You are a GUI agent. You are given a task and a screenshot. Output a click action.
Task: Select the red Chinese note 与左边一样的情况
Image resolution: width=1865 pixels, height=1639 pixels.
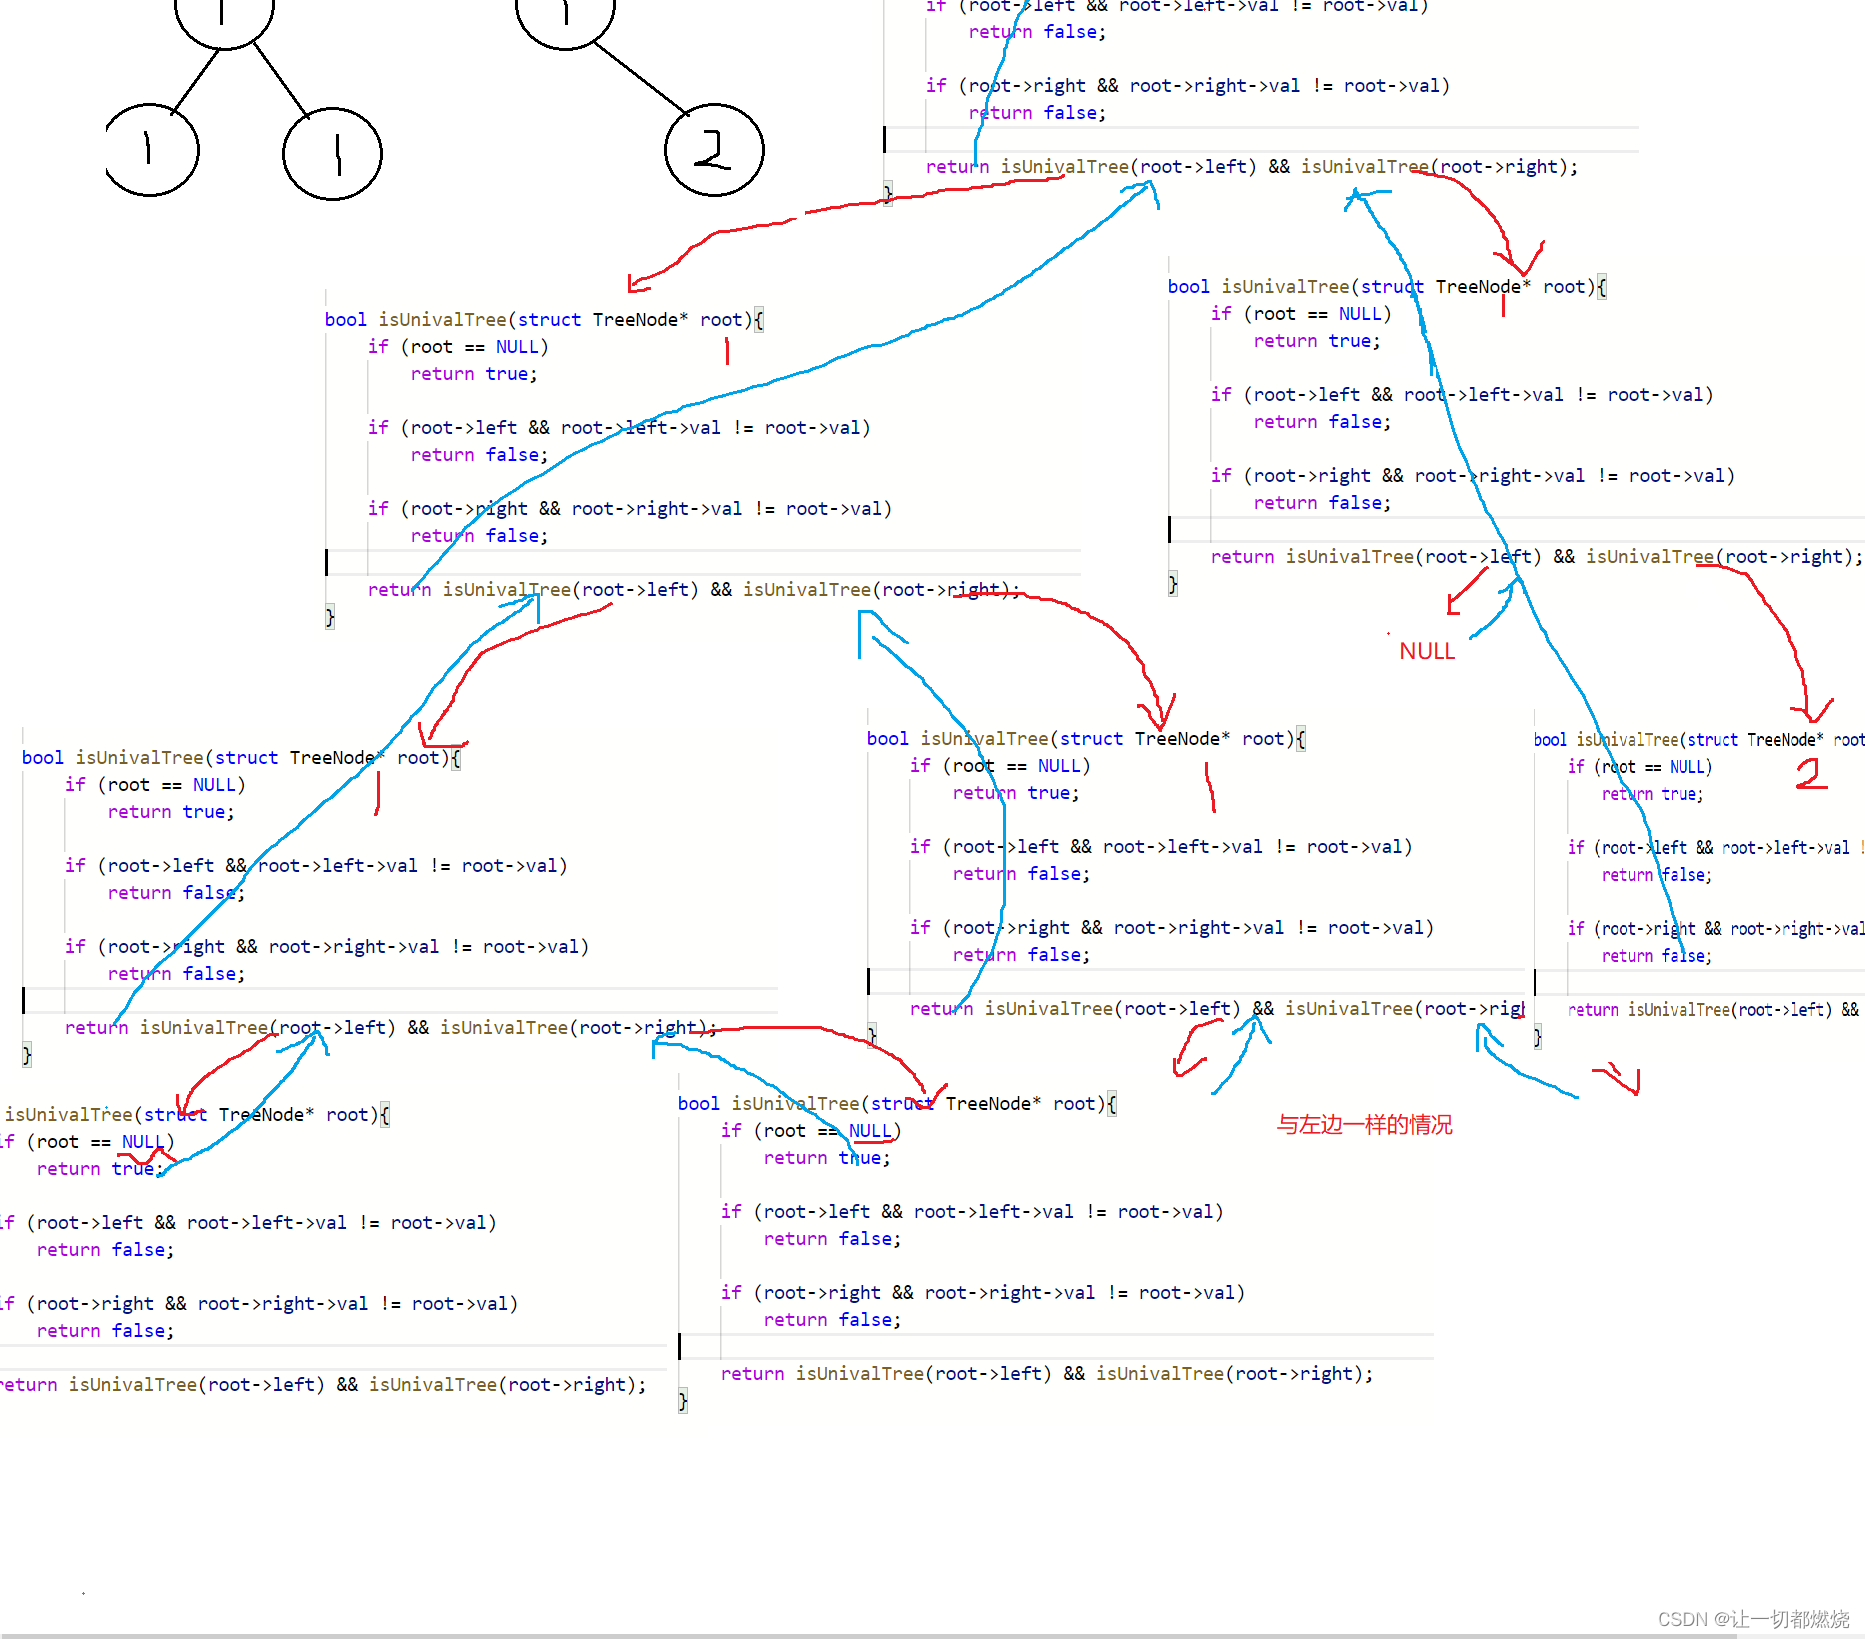(x=1364, y=1125)
